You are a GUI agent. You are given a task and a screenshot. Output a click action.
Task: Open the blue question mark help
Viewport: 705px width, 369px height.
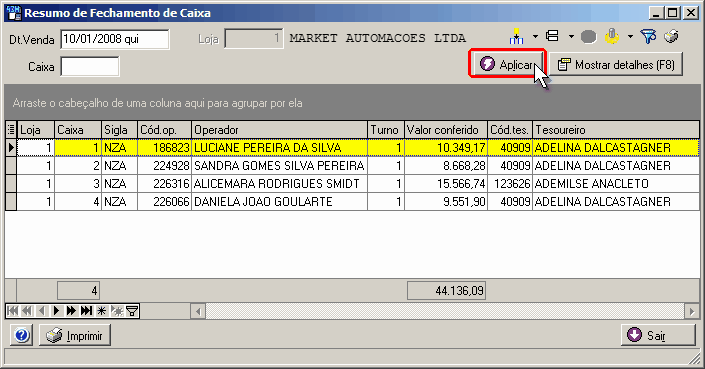(x=22, y=335)
